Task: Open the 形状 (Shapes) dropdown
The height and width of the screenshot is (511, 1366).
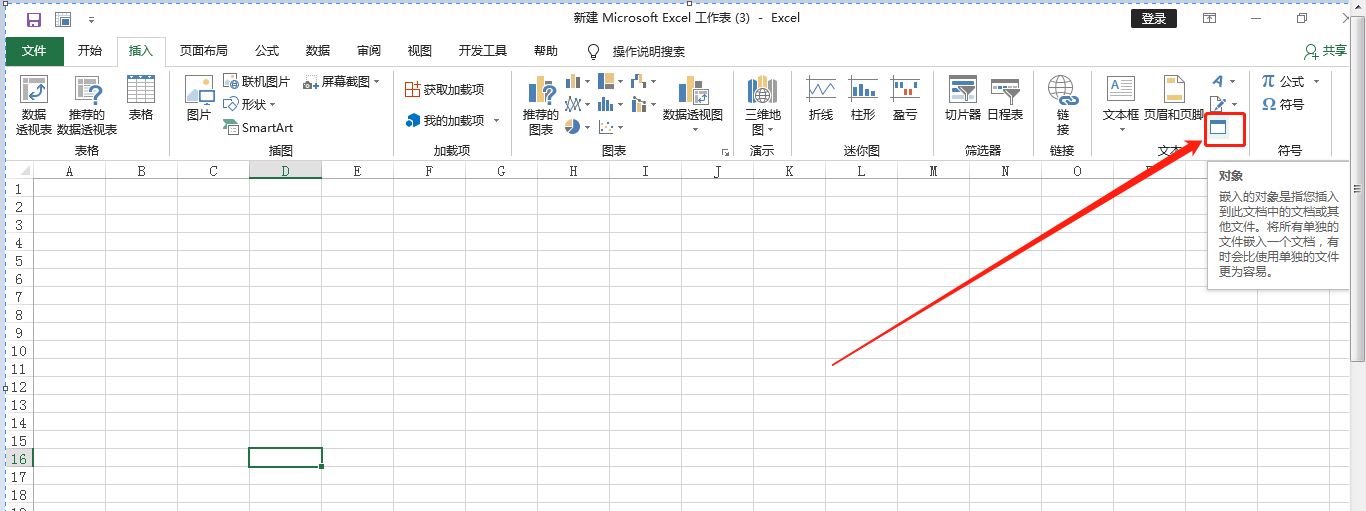Action: [x=250, y=104]
